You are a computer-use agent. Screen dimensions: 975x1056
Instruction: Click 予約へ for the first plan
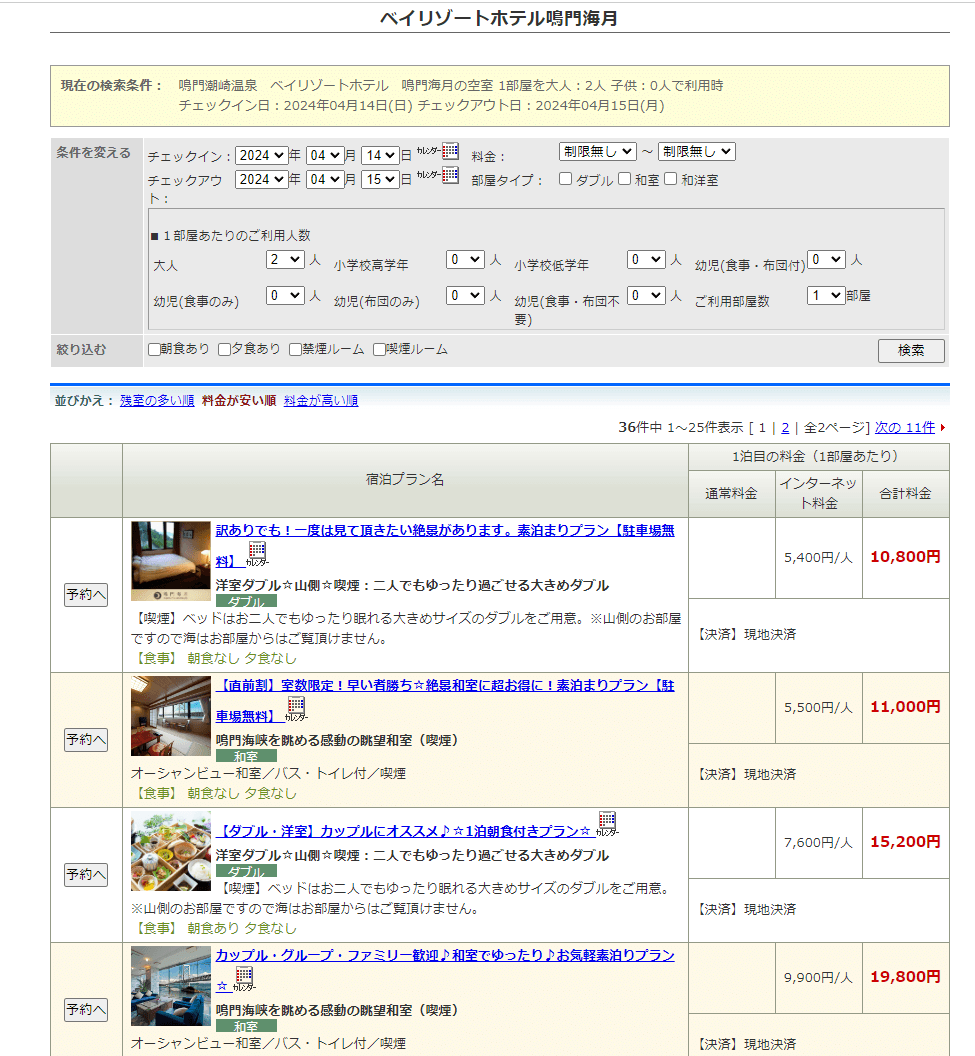pyautogui.click(x=86, y=595)
